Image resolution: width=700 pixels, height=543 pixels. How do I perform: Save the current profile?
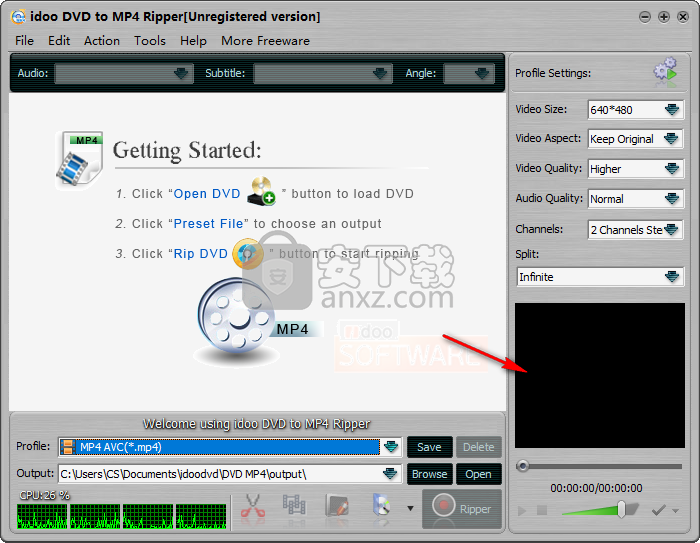(429, 447)
